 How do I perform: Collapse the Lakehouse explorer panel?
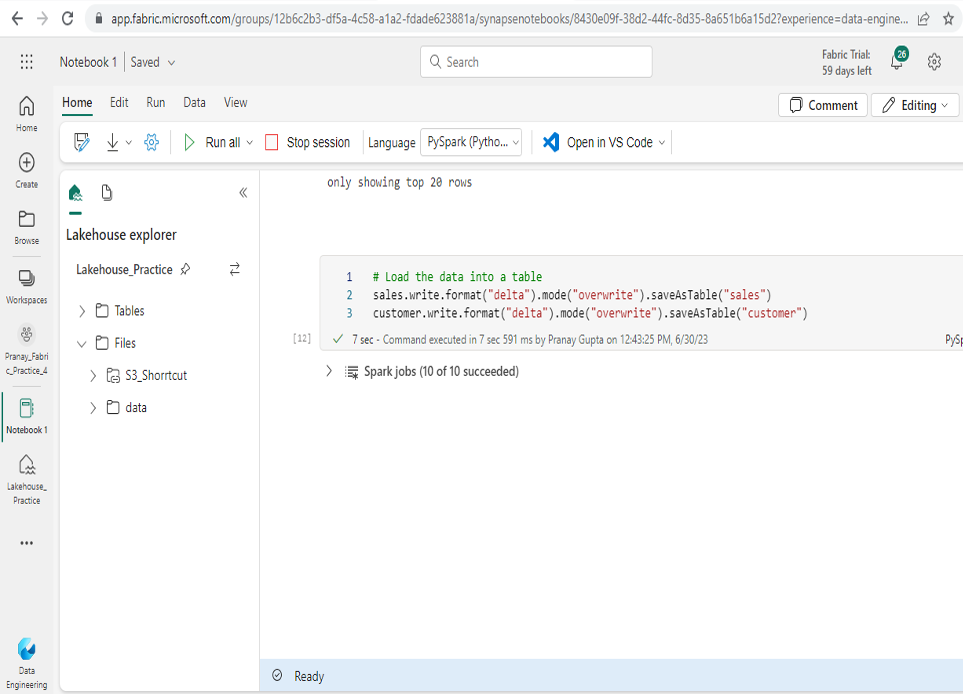[243, 193]
